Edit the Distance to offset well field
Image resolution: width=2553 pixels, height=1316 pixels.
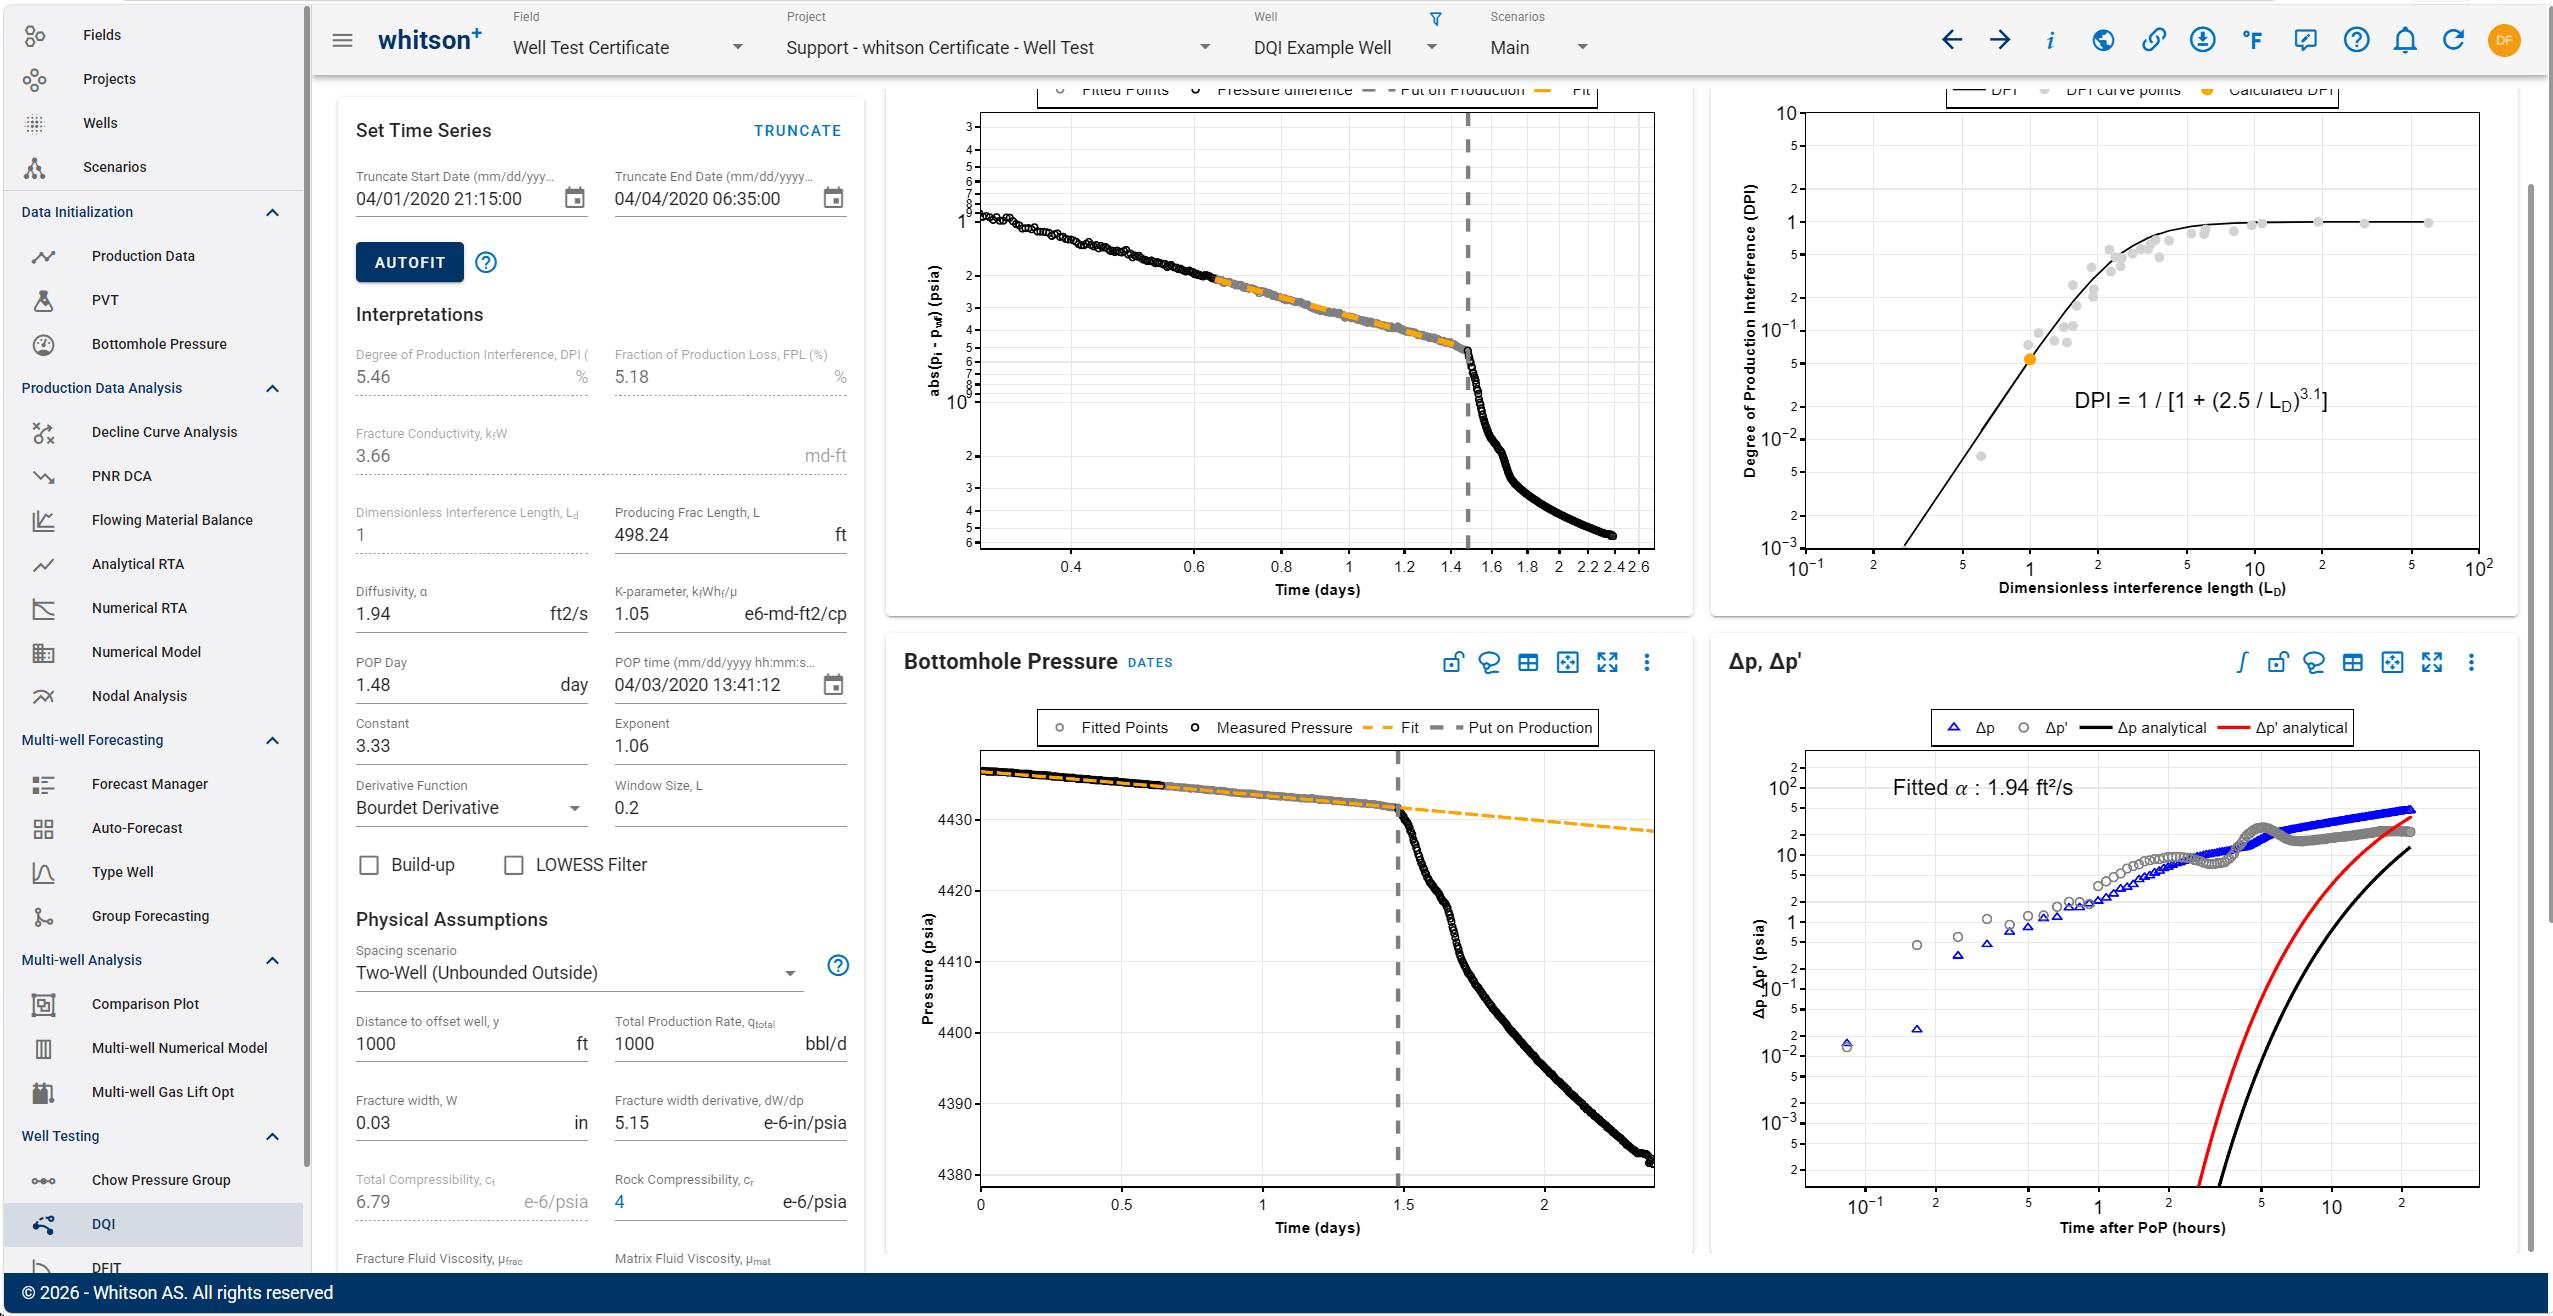(472, 1044)
